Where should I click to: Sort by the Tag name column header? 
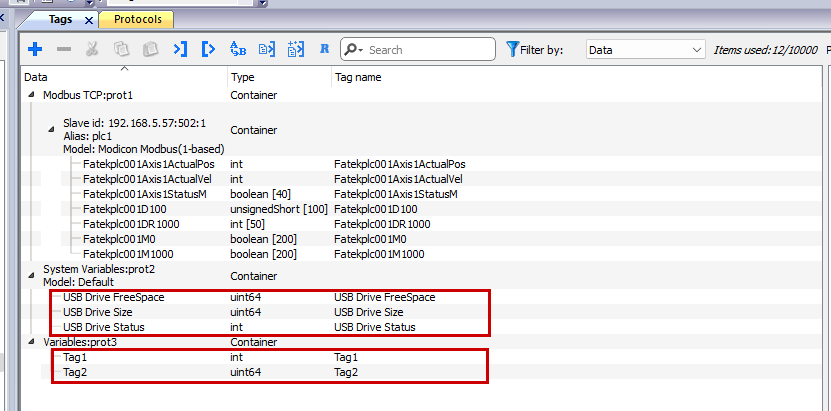tap(357, 77)
